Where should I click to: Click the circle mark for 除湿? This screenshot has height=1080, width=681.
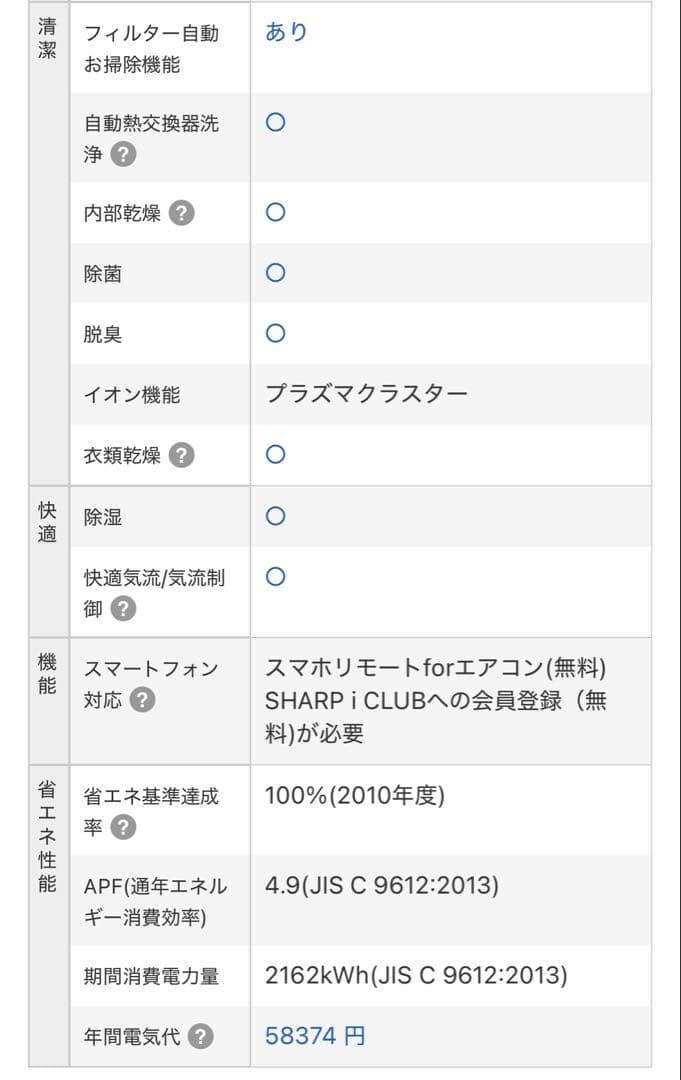click(276, 516)
